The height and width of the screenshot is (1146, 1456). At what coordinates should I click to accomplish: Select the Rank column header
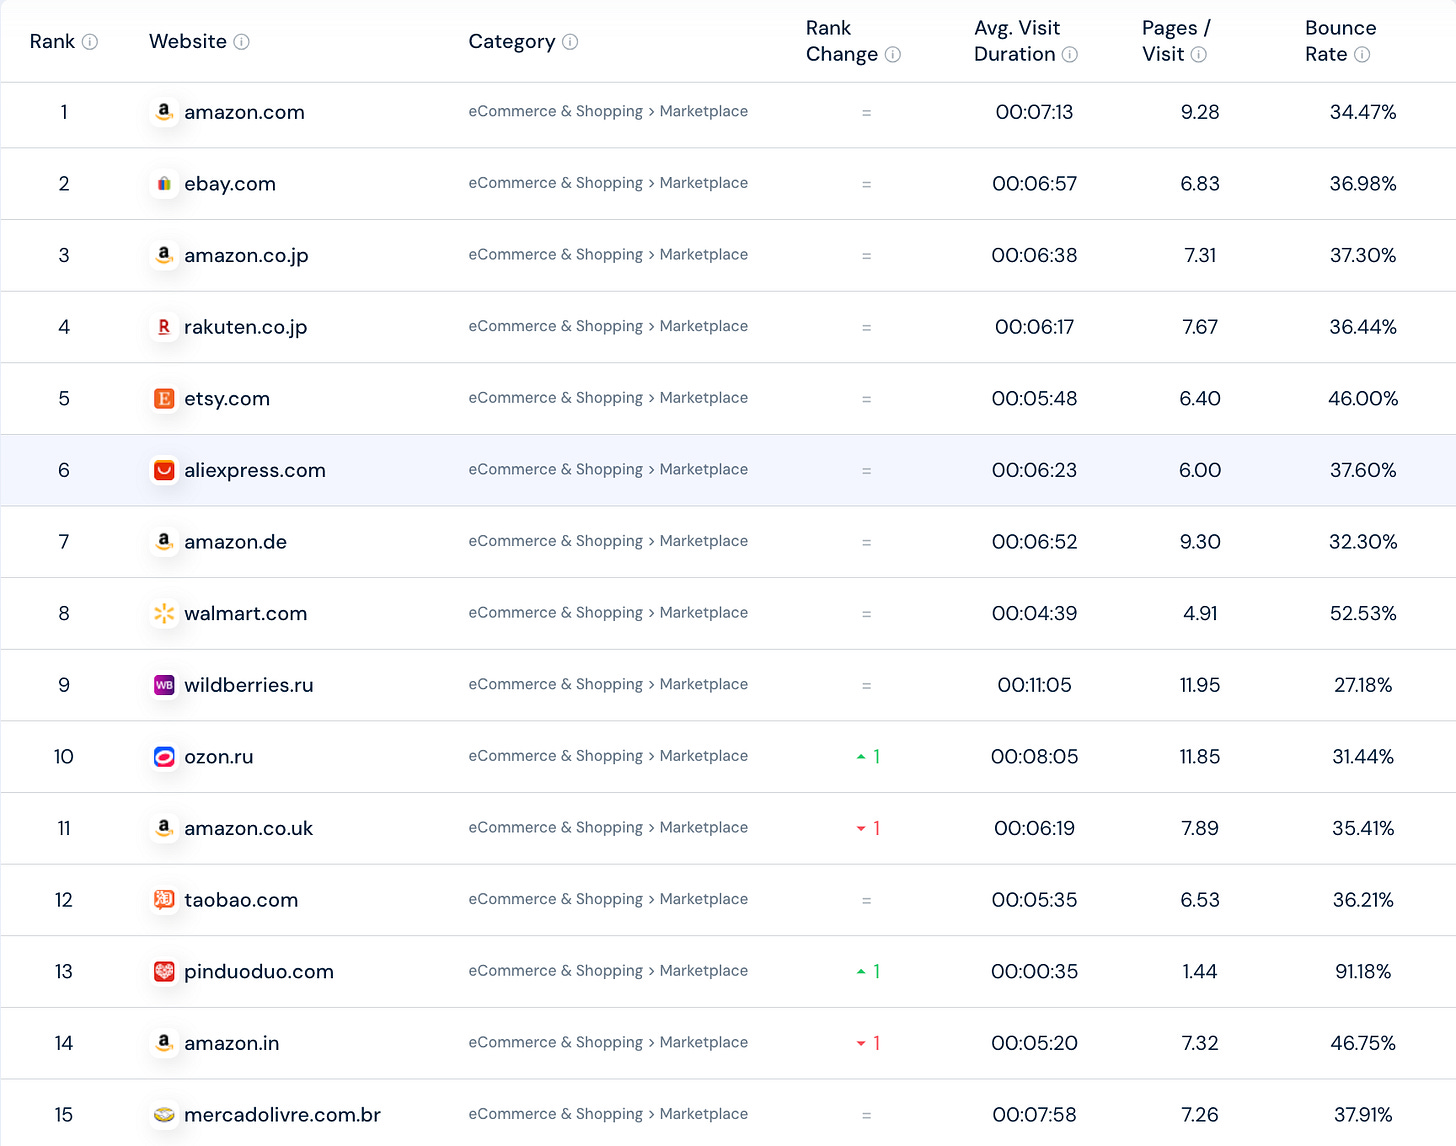52,42
